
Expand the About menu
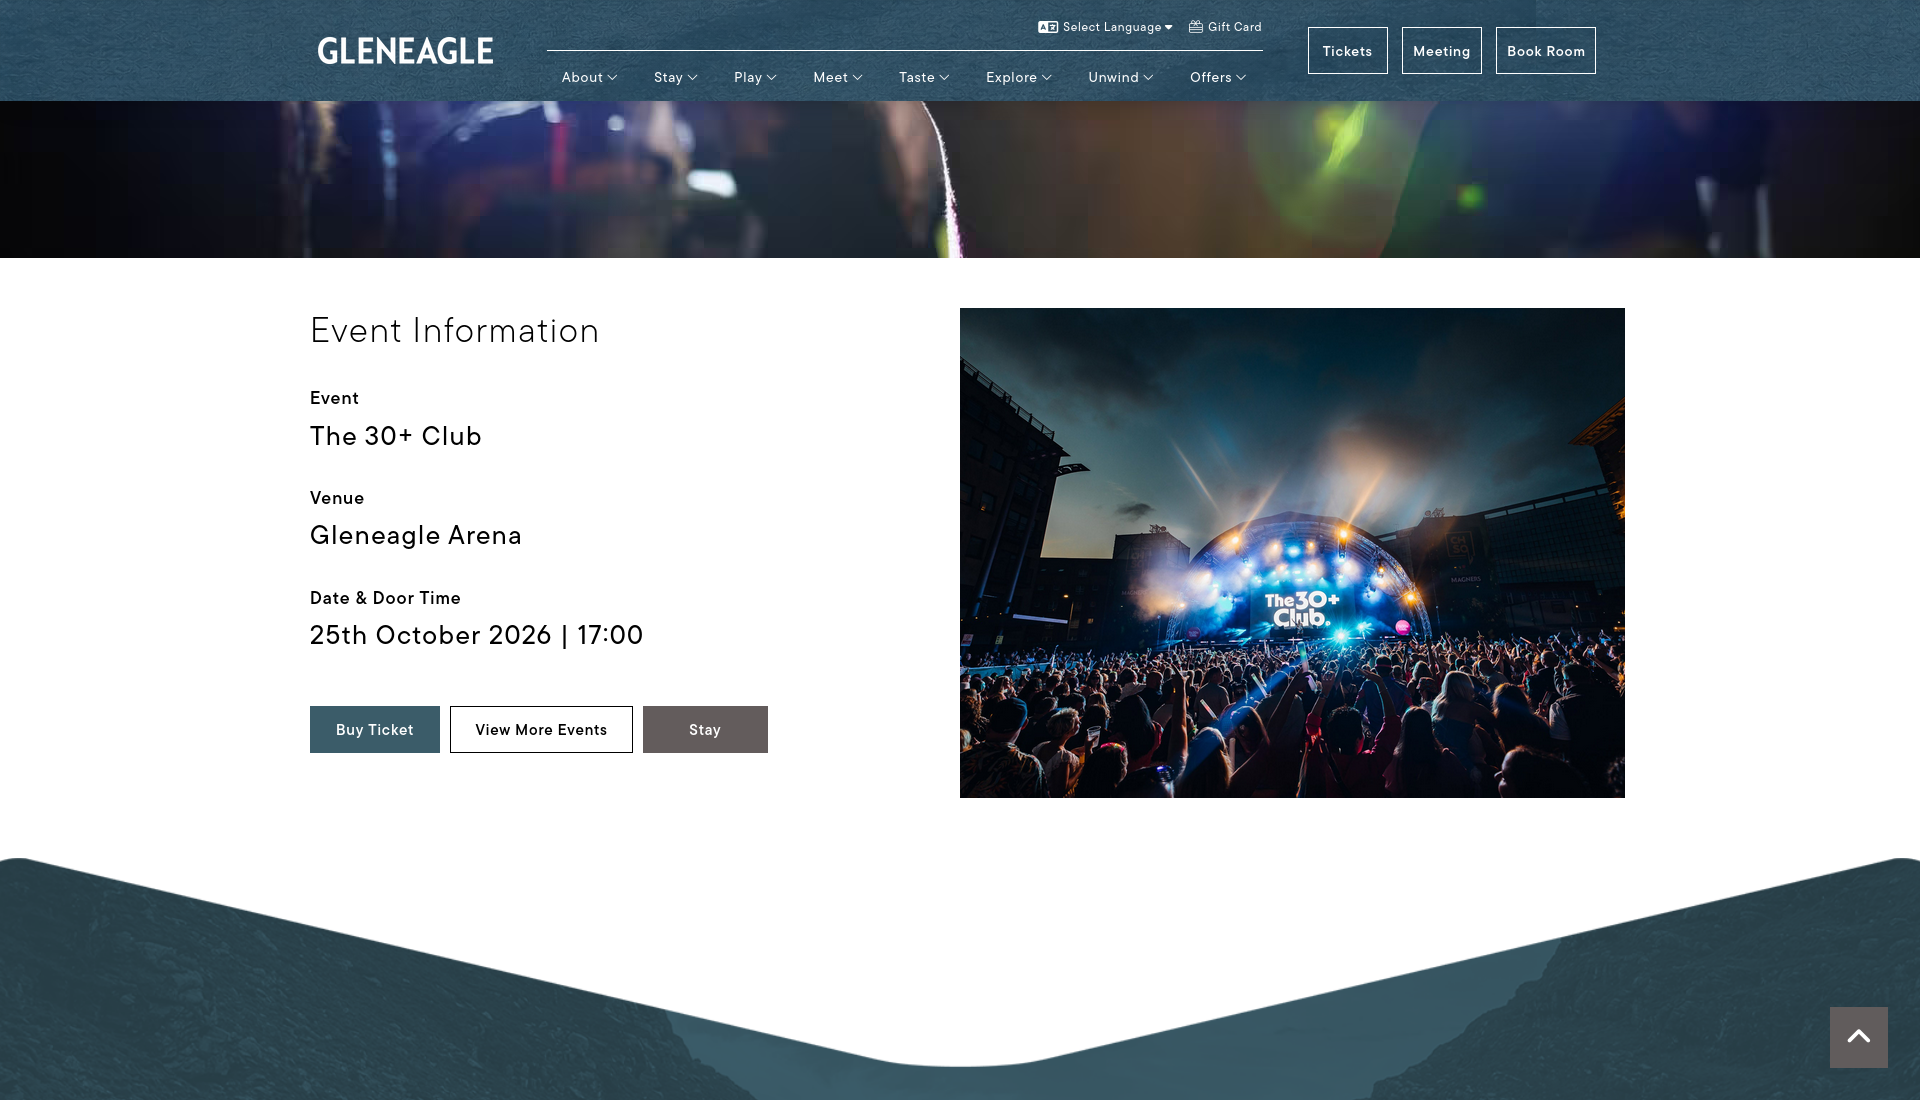589,77
